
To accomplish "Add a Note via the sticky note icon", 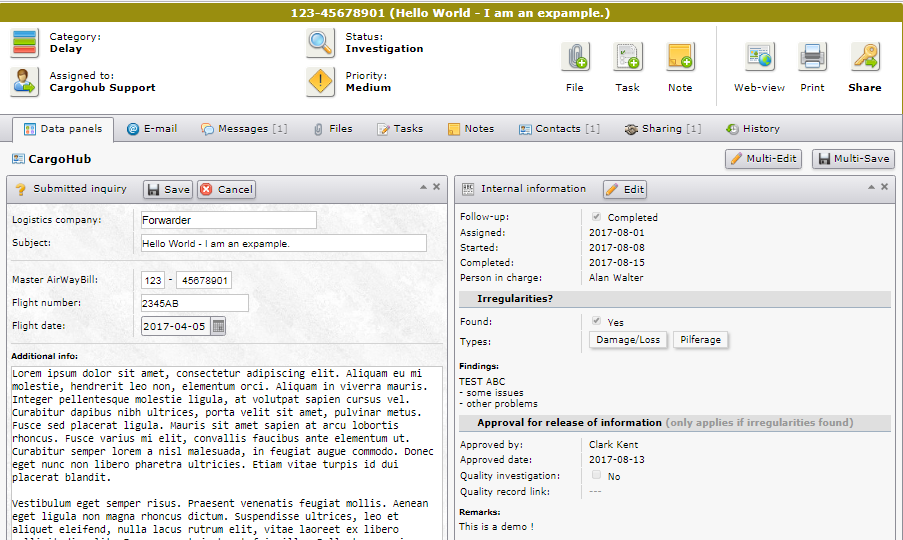I will point(680,57).
